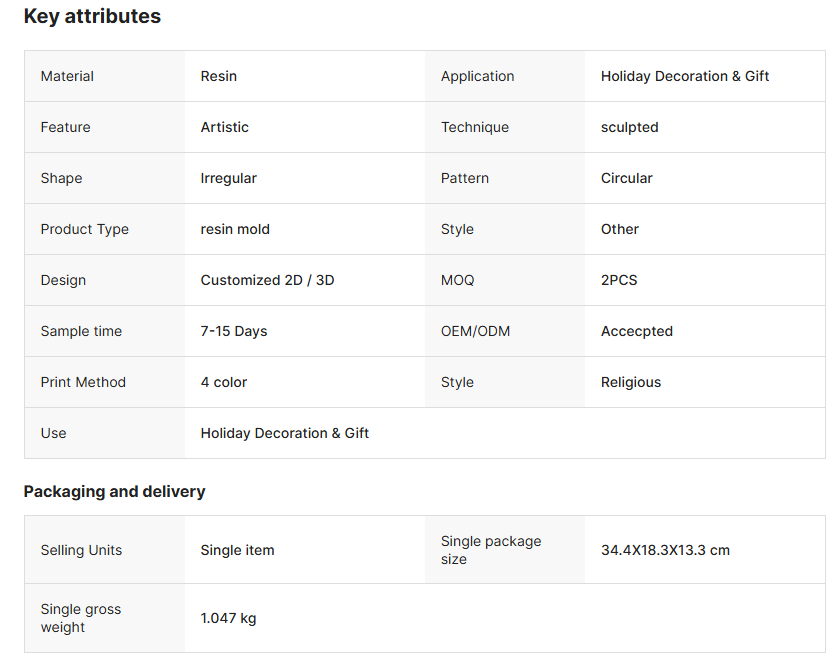840x667 pixels.
Task: Click the Use label cell
Action: pyautogui.click(x=54, y=433)
